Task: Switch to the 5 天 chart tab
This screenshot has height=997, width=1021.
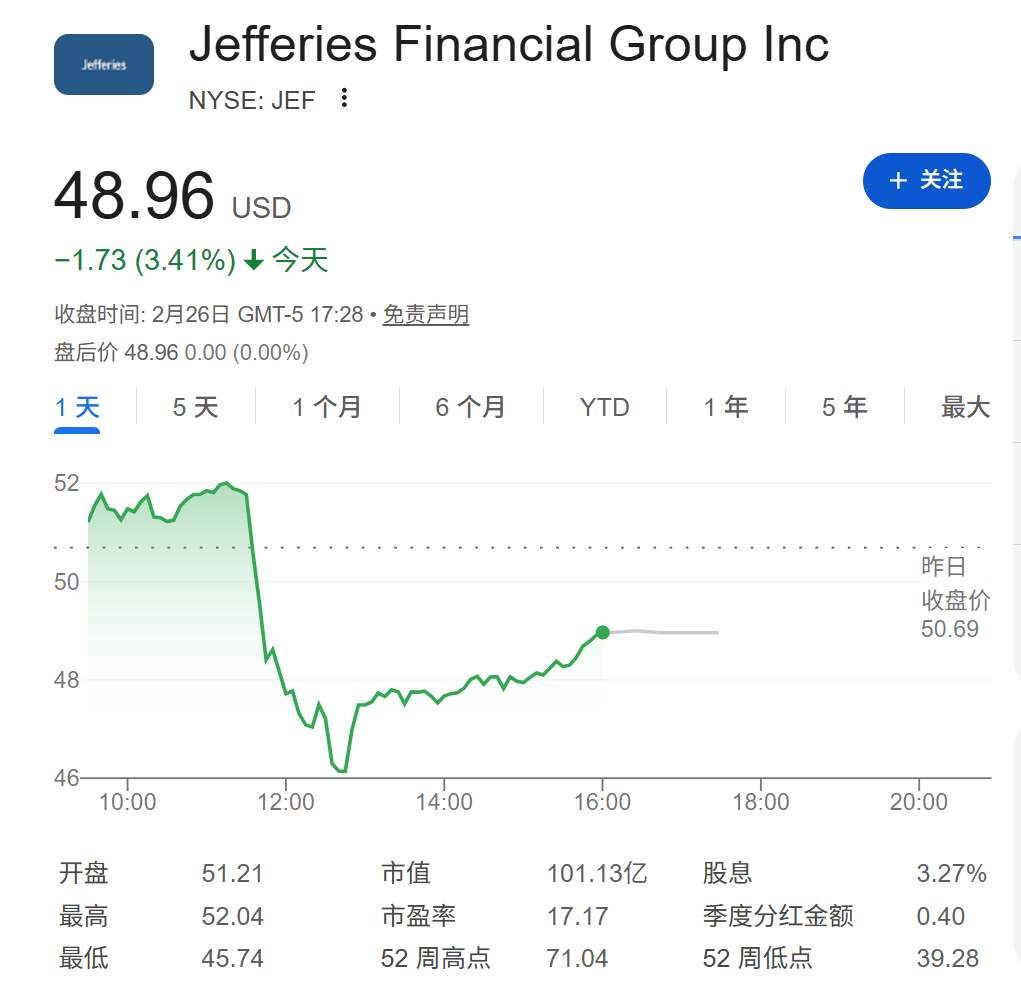Action: pyautogui.click(x=194, y=407)
